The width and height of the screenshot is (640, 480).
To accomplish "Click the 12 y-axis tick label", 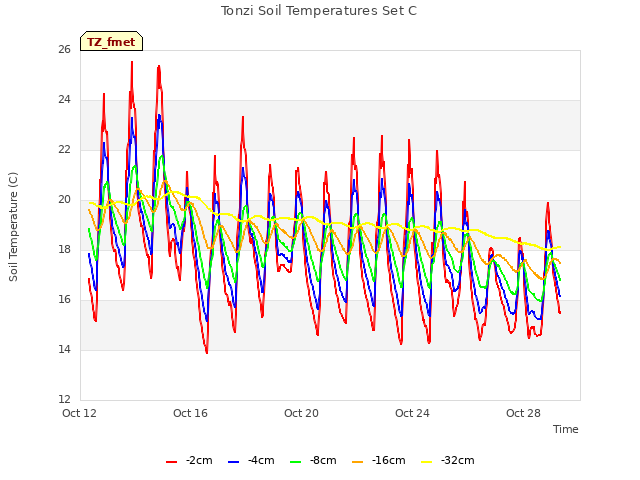I will 64,399.
